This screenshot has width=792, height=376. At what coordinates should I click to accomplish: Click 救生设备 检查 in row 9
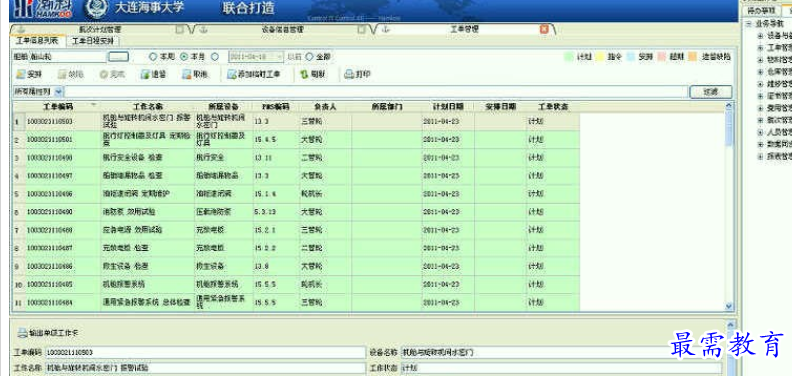pos(126,266)
